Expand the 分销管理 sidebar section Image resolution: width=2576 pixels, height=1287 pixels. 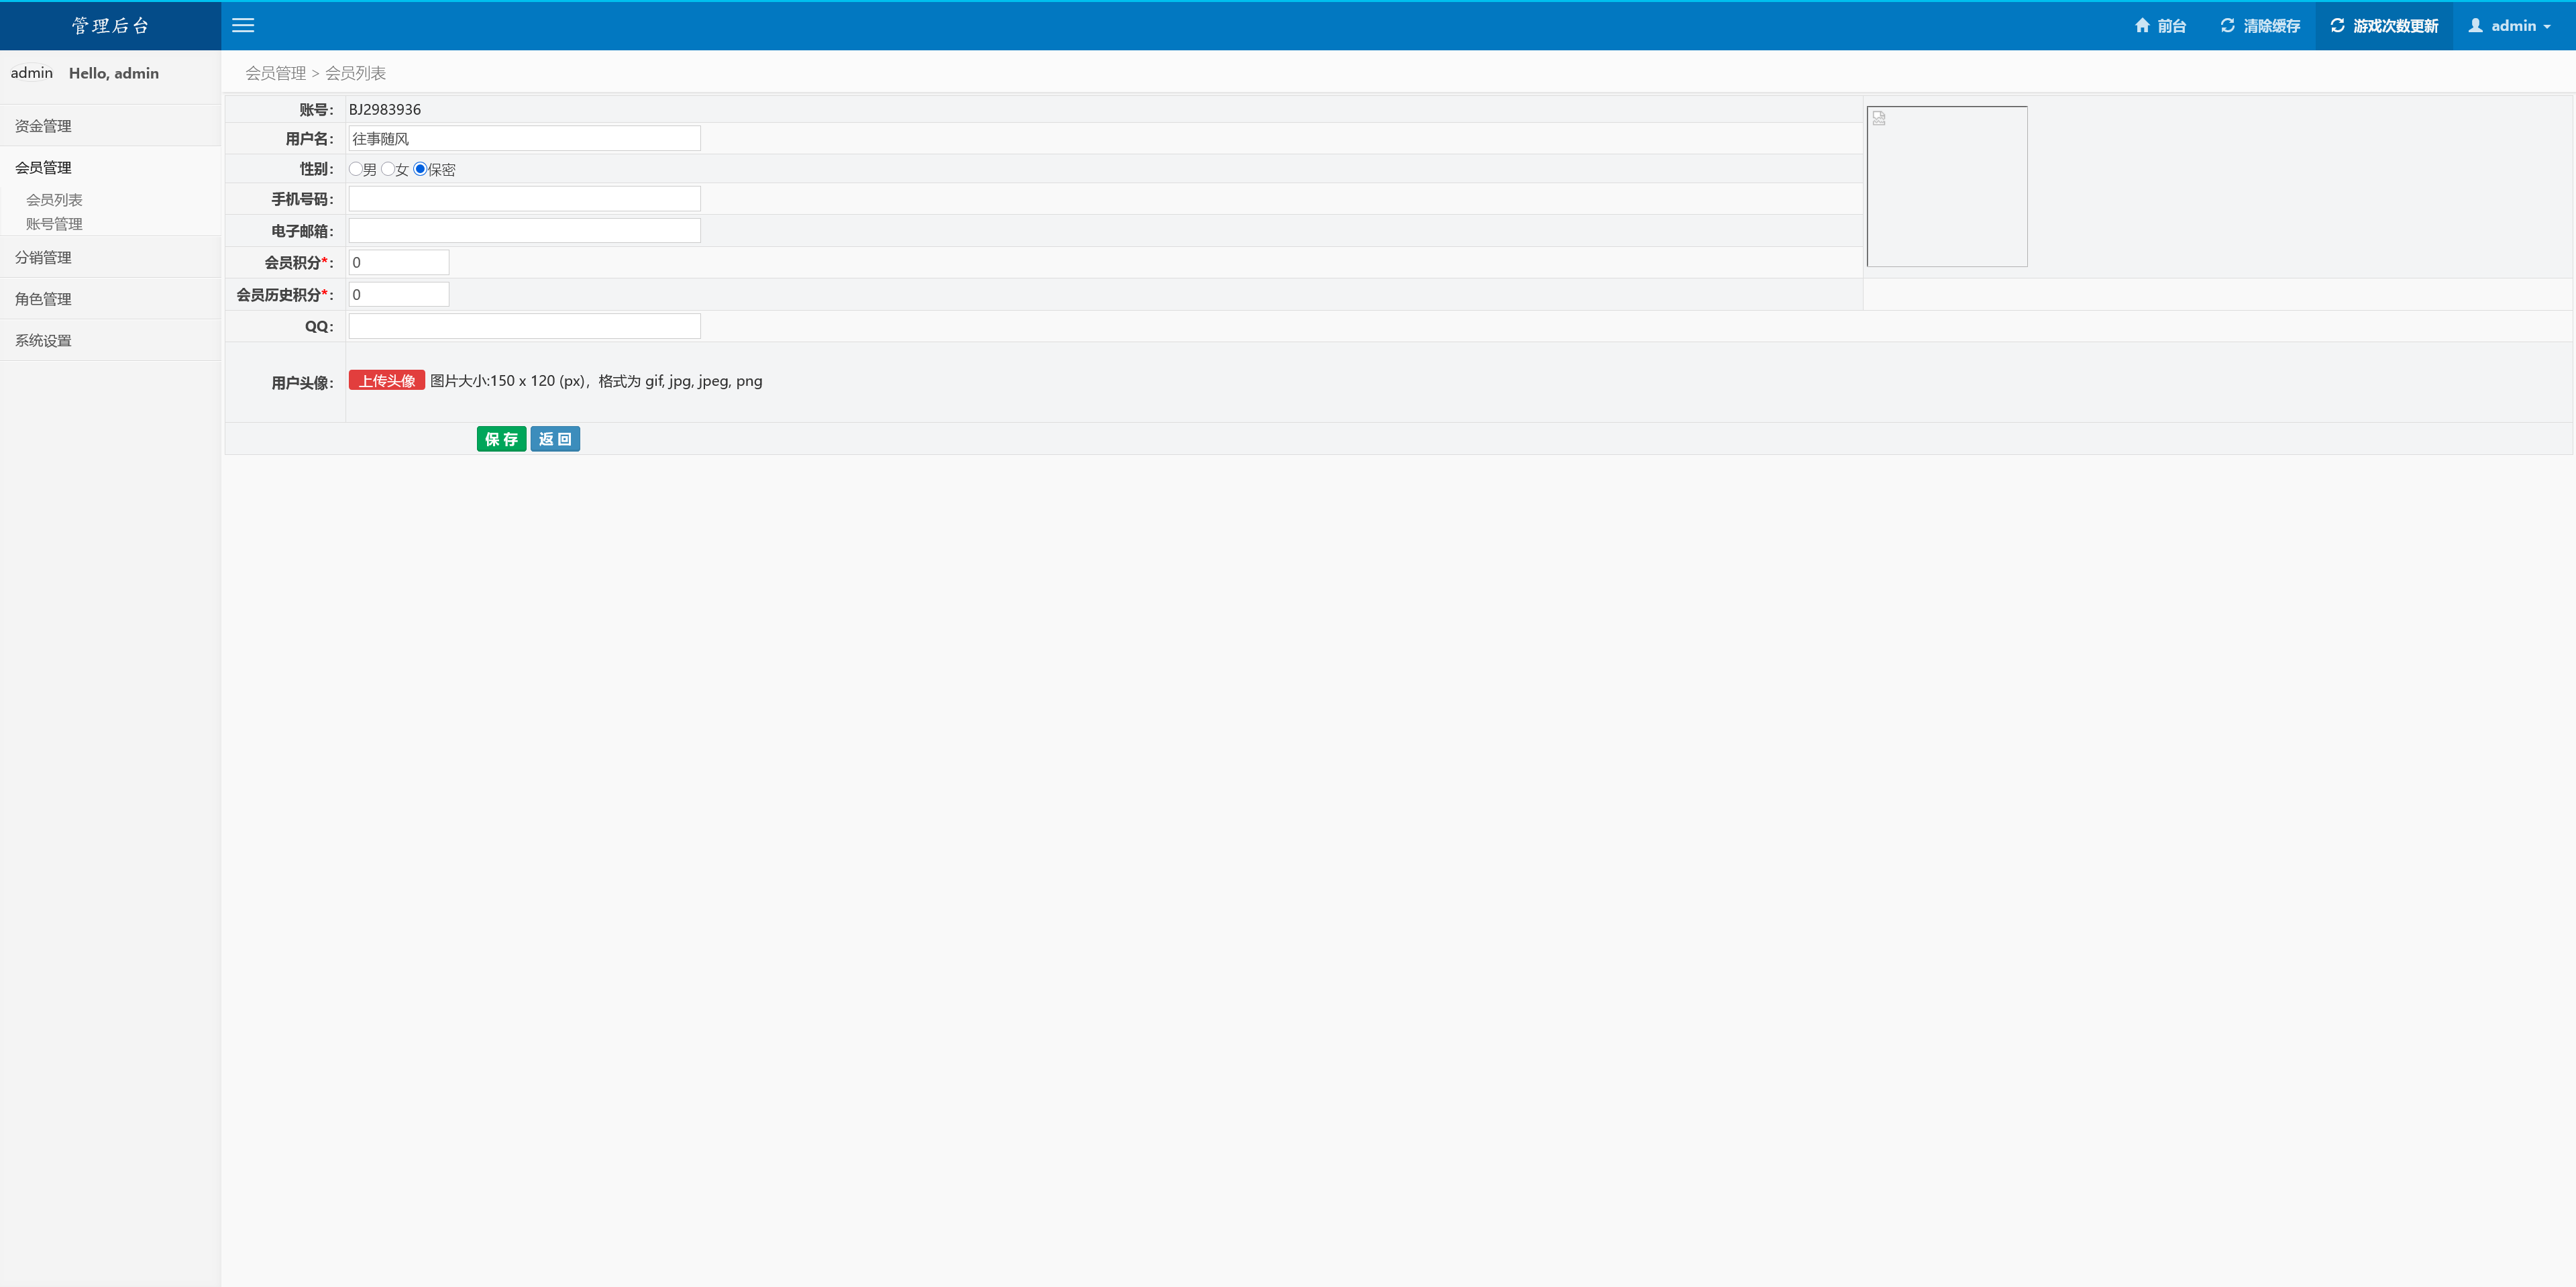click(x=43, y=258)
